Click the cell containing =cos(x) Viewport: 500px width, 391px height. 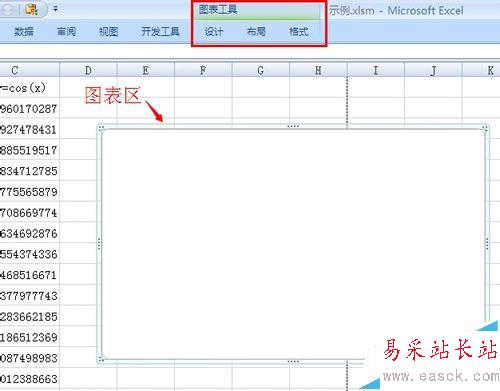click(x=29, y=88)
